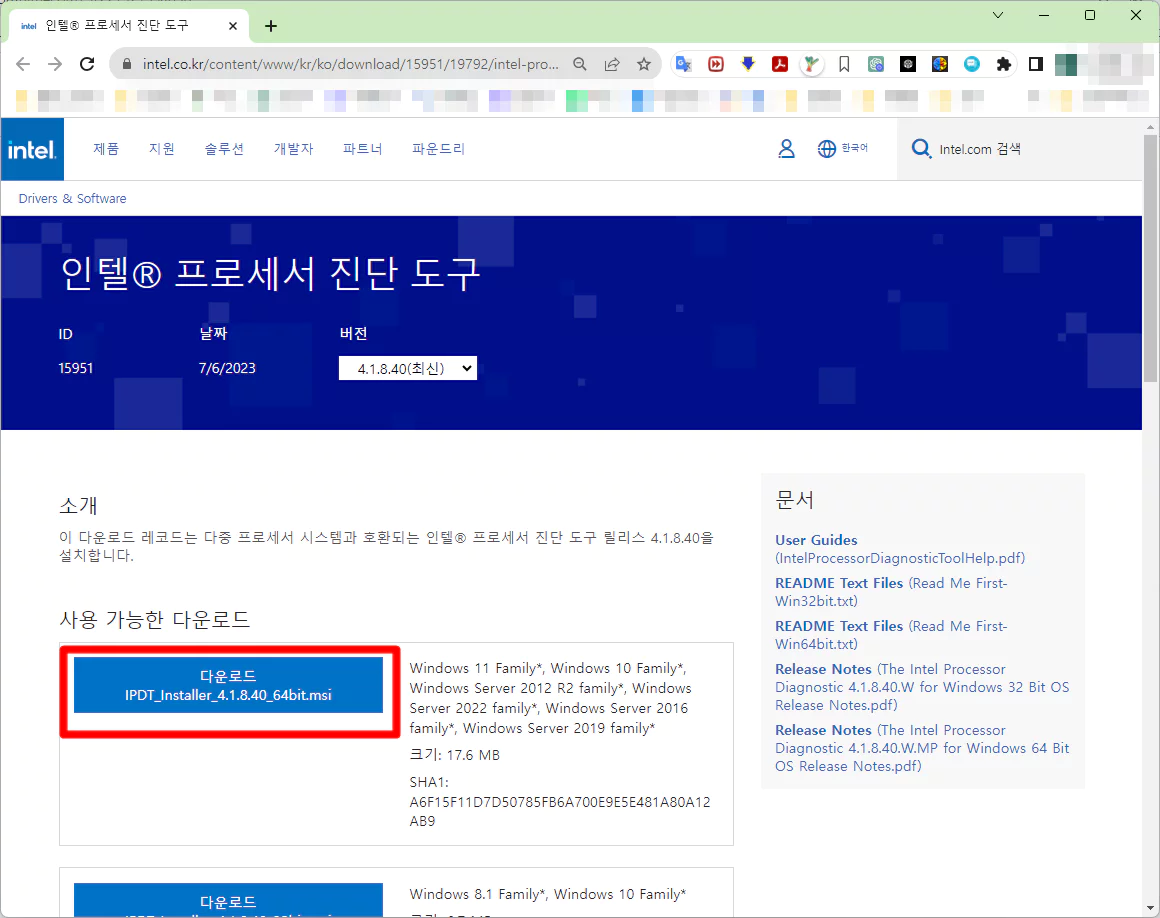Click the SHA1 hash A6F15F11D7D50785FB6A700E9E5E481A80A12AB9
This screenshot has height=918, width=1160.
(x=560, y=811)
